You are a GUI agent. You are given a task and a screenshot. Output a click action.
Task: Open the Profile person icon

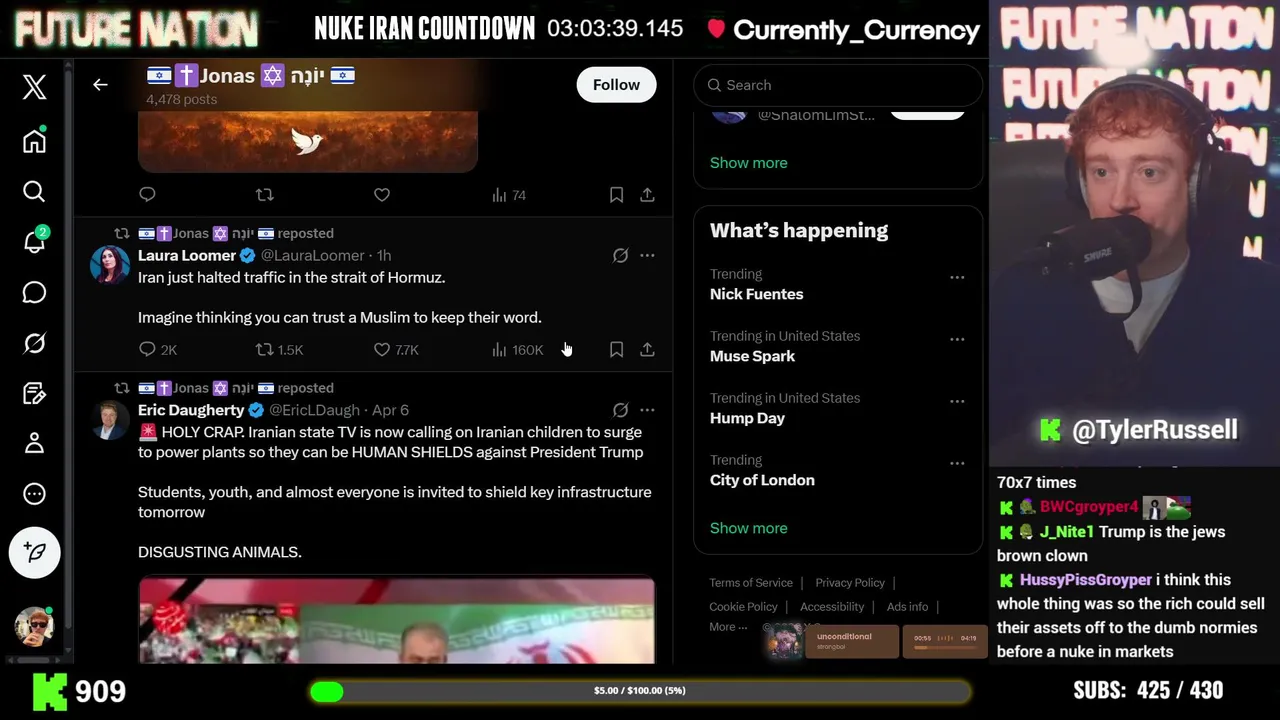(34, 443)
